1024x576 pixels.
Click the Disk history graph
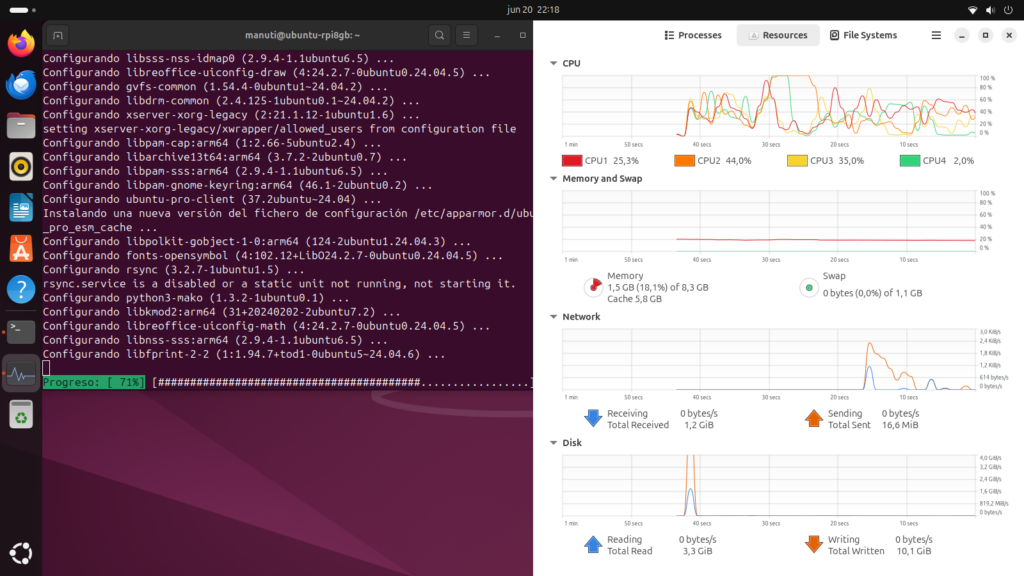(769, 485)
